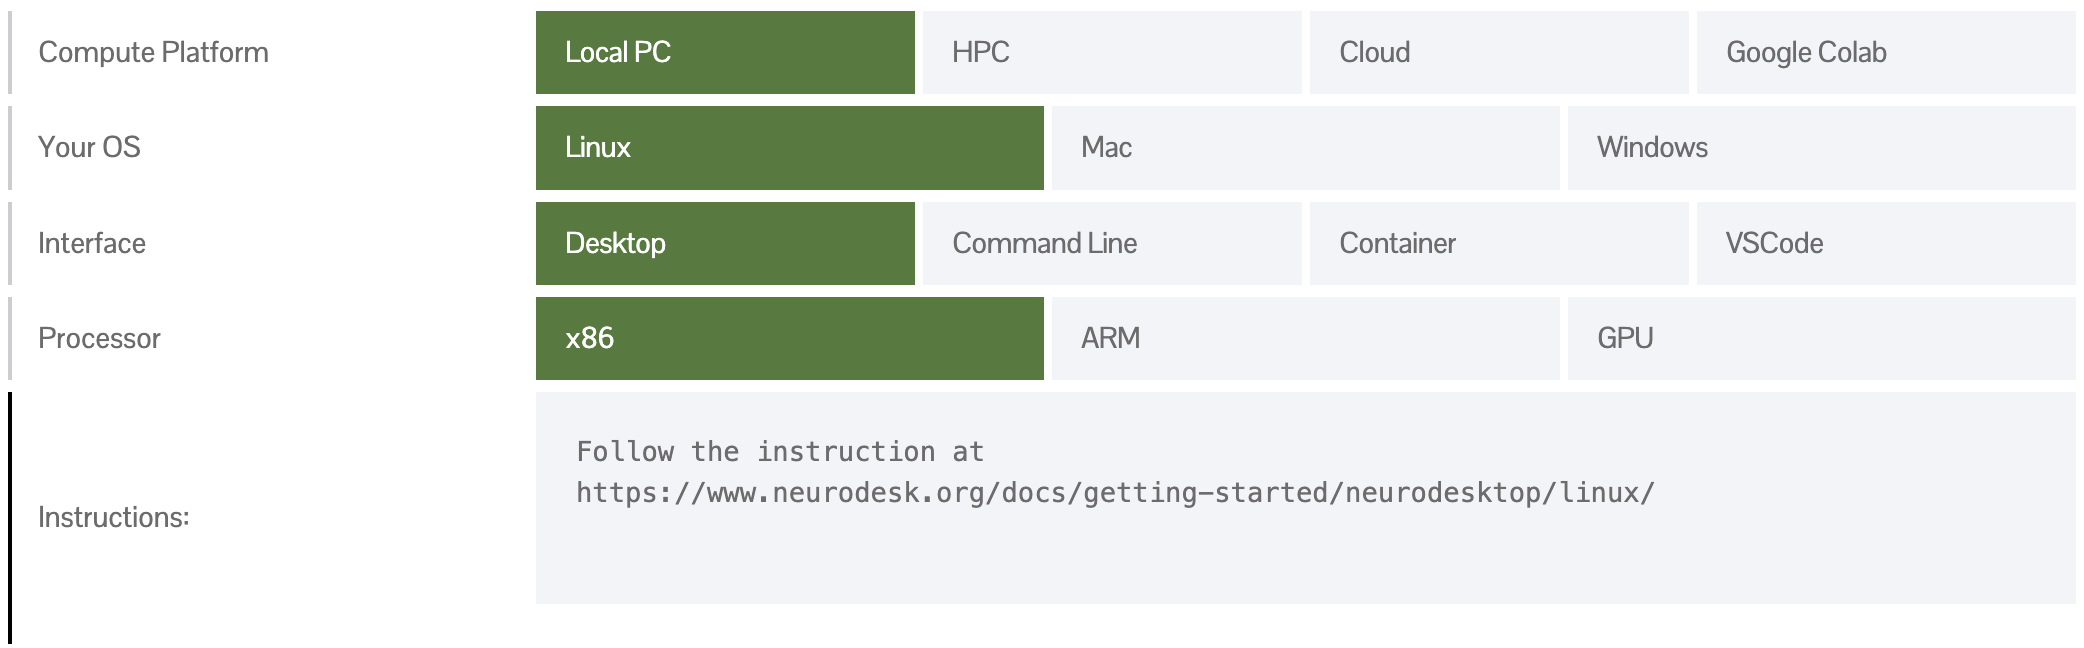The width and height of the screenshot is (2084, 648).
Task: Select Local PC compute platform
Action: pos(725,52)
